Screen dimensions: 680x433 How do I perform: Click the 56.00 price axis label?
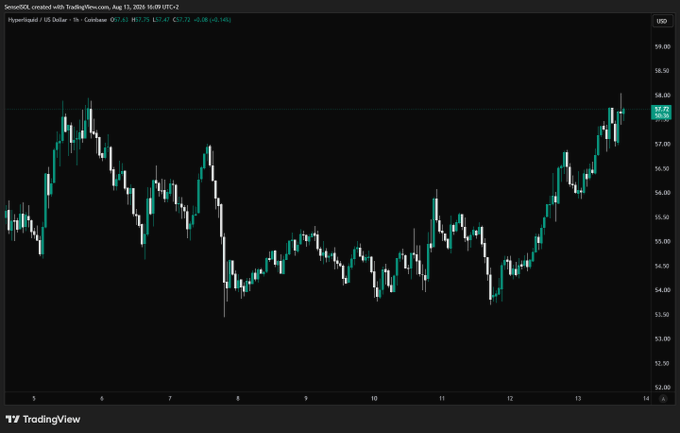662,193
